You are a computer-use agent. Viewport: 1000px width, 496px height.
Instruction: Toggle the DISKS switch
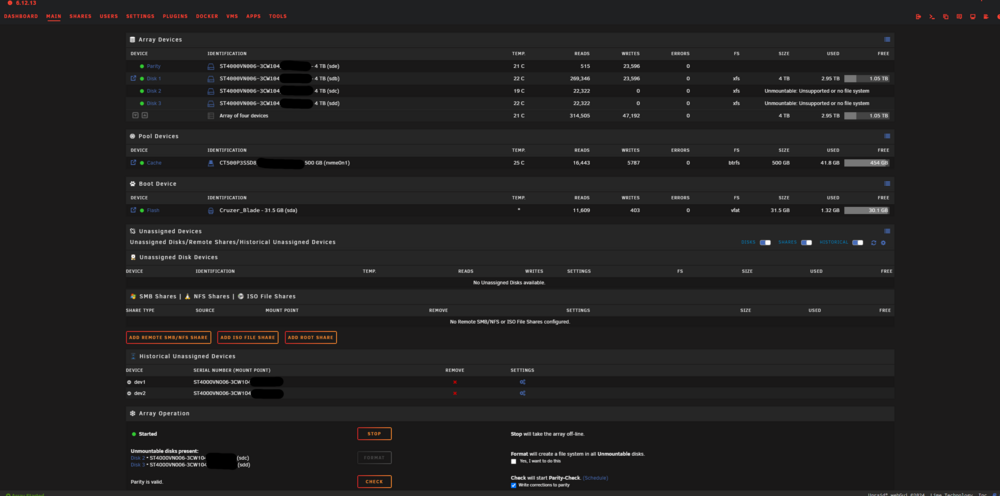765,242
